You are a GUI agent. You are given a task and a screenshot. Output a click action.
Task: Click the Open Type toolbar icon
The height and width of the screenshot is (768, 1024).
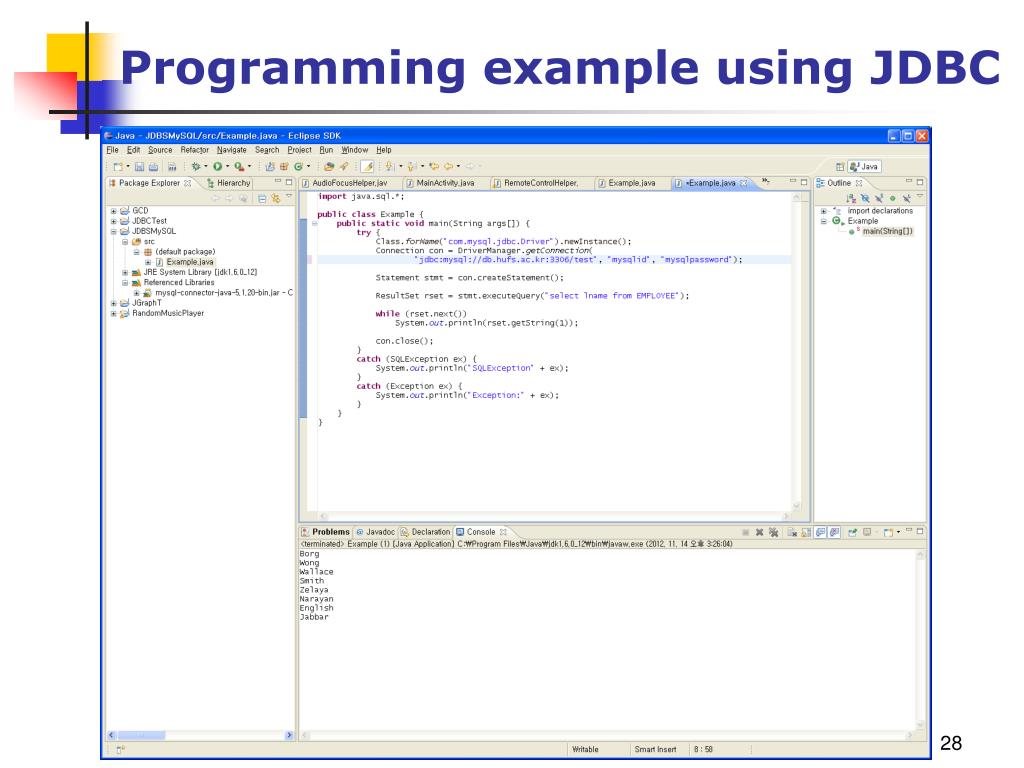[329, 167]
